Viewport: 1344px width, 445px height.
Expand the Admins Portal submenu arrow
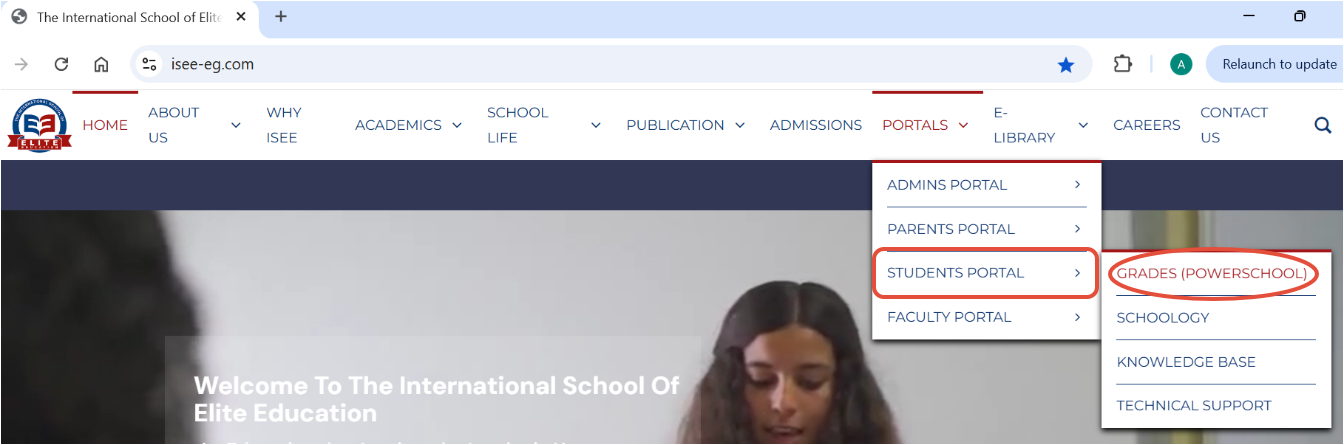[1078, 185]
